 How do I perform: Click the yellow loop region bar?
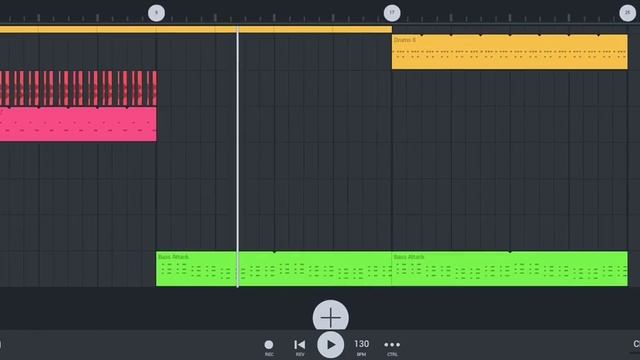[x=196, y=29]
